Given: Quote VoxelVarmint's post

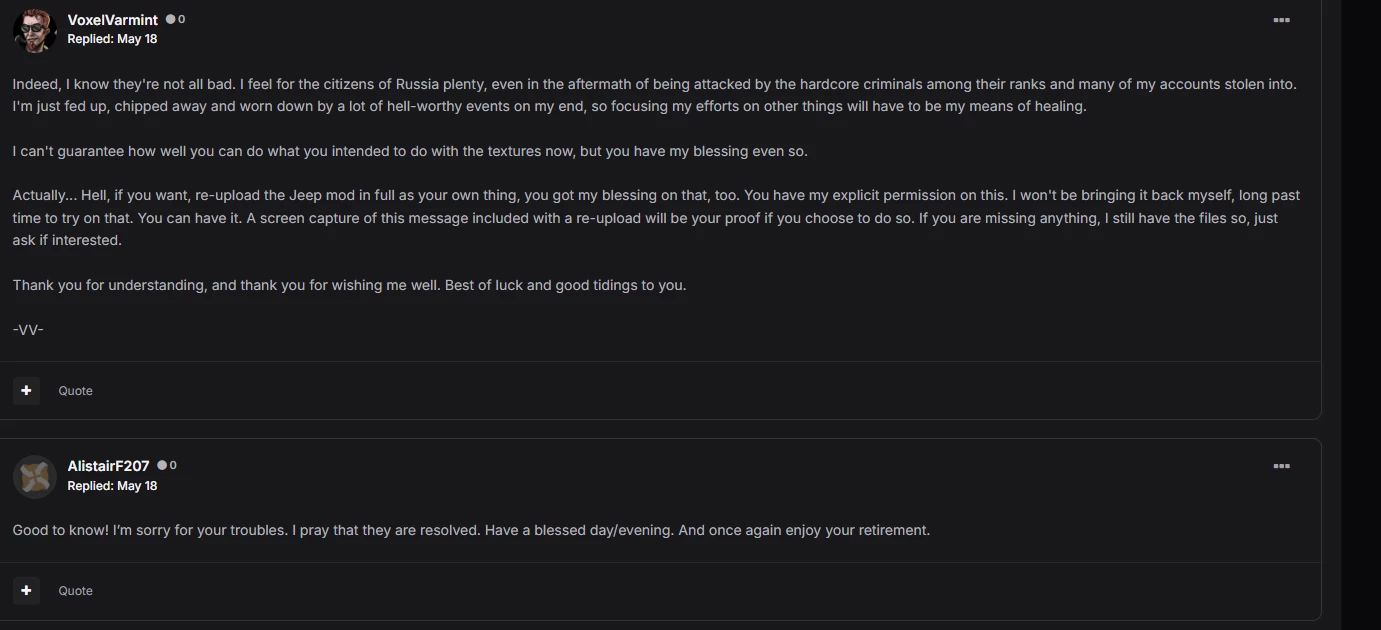Looking at the screenshot, I should point(75,391).
